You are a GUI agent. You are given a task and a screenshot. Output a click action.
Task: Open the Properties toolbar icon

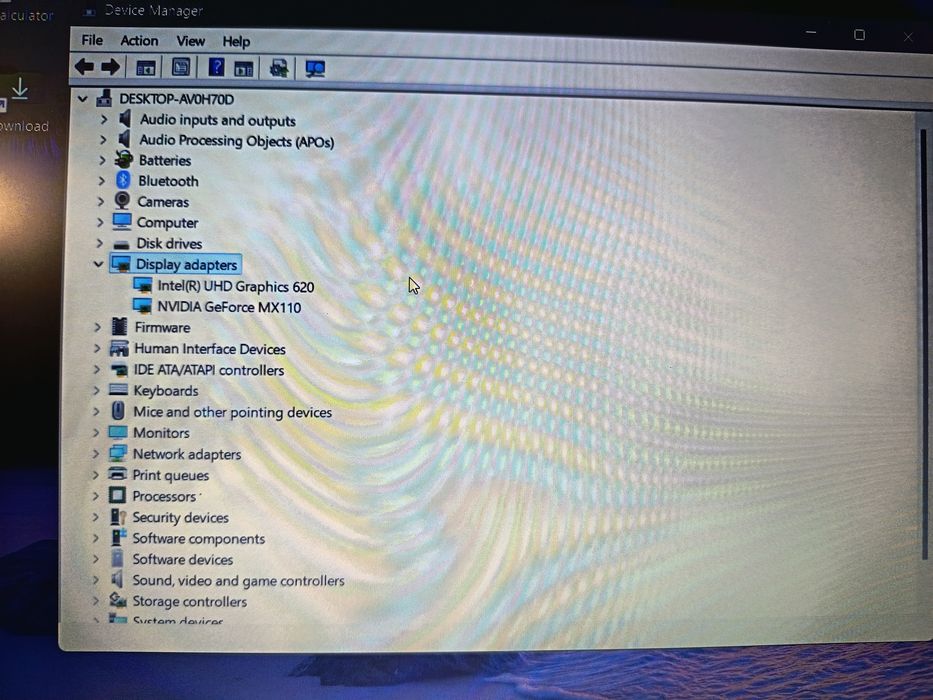181,67
